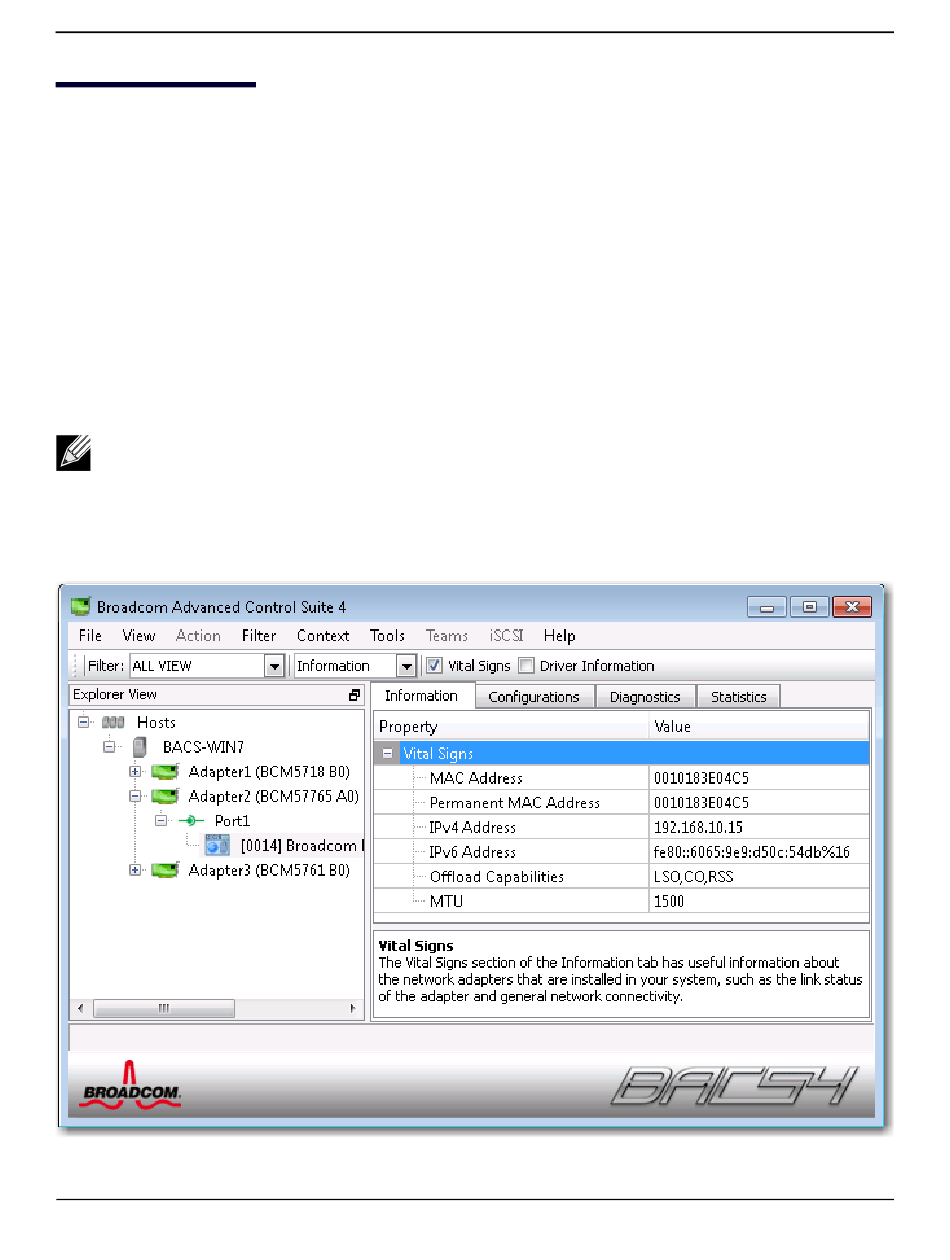Select the Adapter1 (BCM5718 B0) tree item
950x1260 pixels.
pos(268,771)
